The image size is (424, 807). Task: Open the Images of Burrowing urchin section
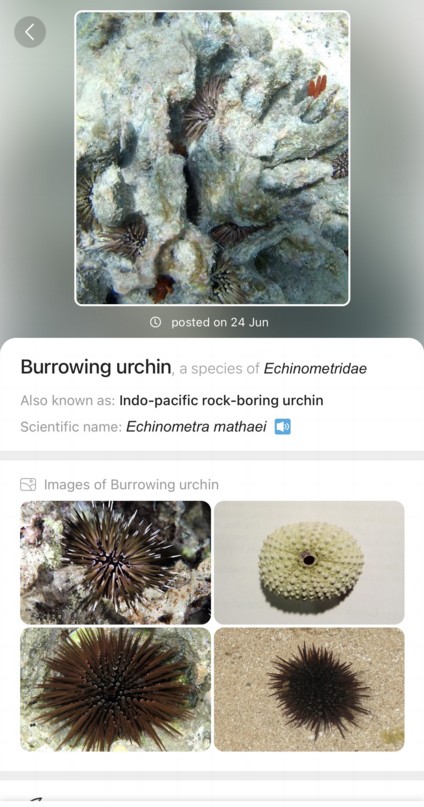pos(119,484)
